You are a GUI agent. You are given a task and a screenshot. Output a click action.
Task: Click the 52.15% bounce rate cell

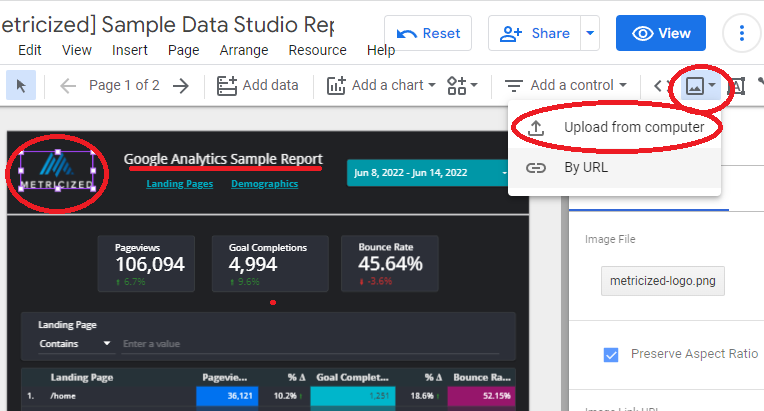point(481,396)
